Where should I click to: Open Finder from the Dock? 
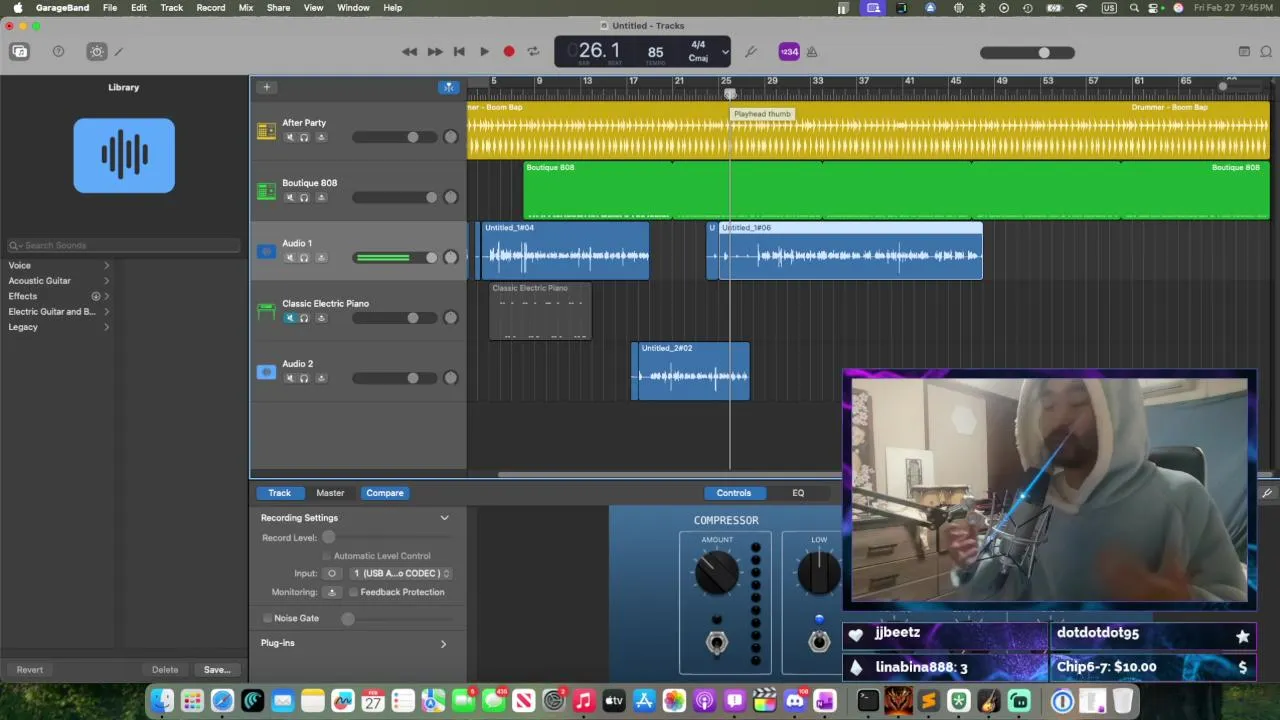pyautogui.click(x=162, y=701)
